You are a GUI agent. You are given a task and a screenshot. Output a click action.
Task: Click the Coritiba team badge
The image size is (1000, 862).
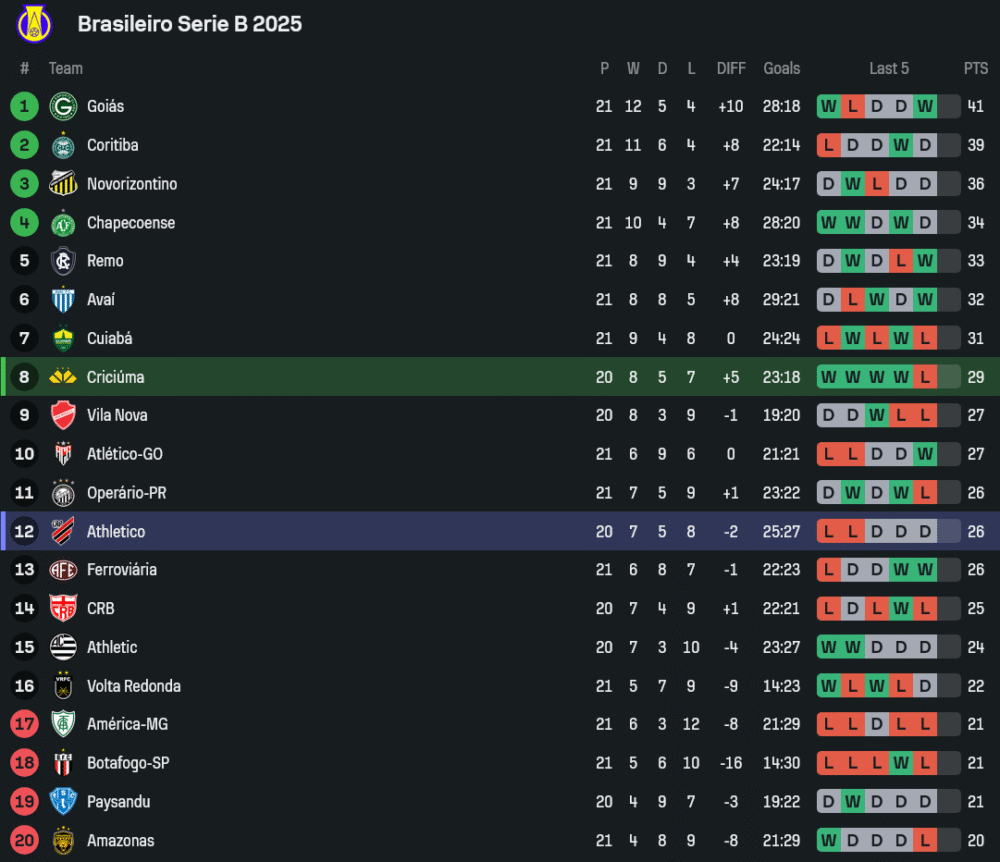63,145
